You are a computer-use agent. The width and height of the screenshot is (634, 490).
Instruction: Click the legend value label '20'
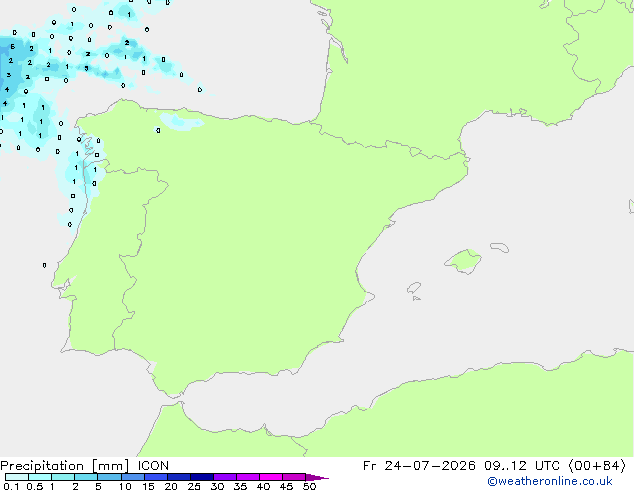[x=171, y=486]
